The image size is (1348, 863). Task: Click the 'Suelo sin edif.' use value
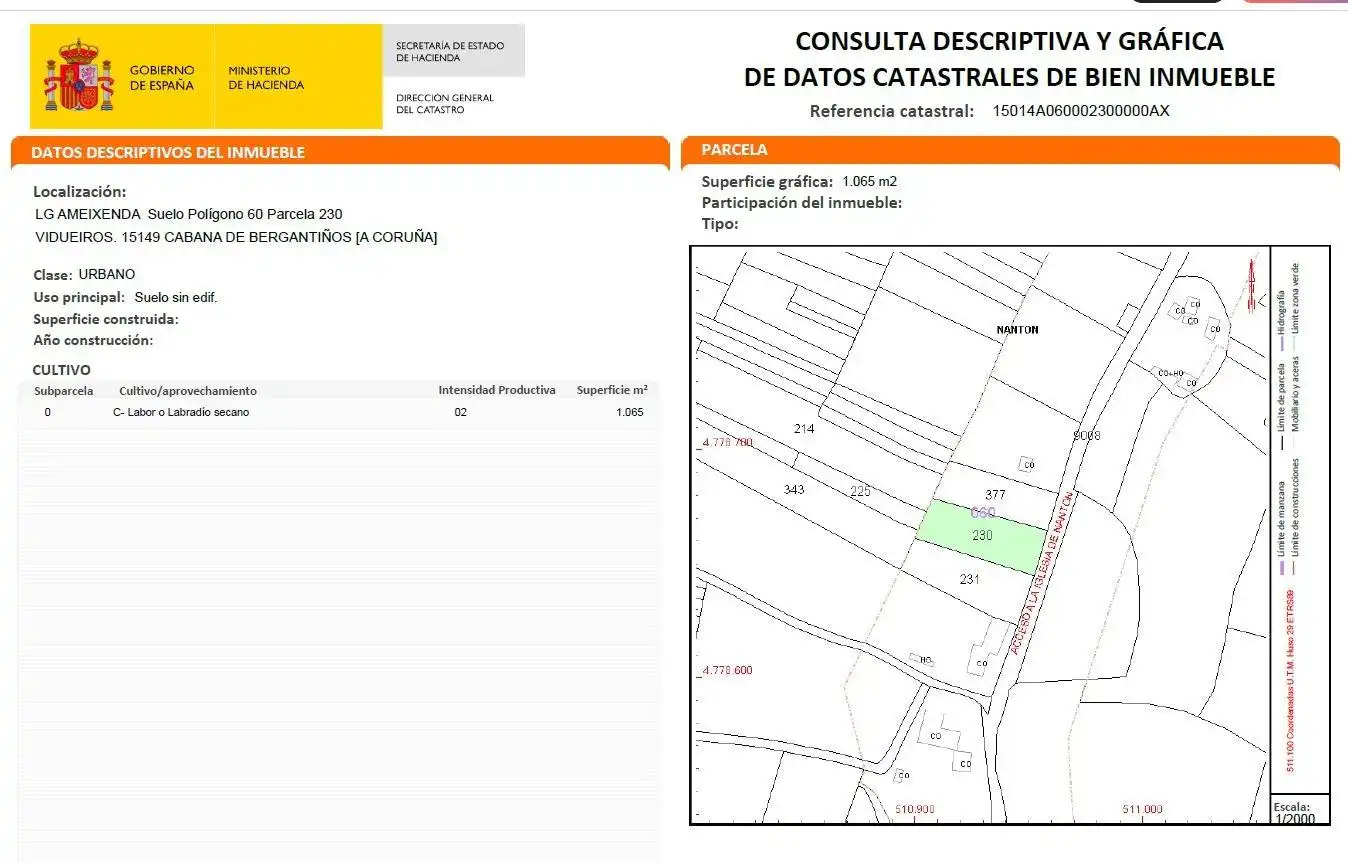coord(176,297)
